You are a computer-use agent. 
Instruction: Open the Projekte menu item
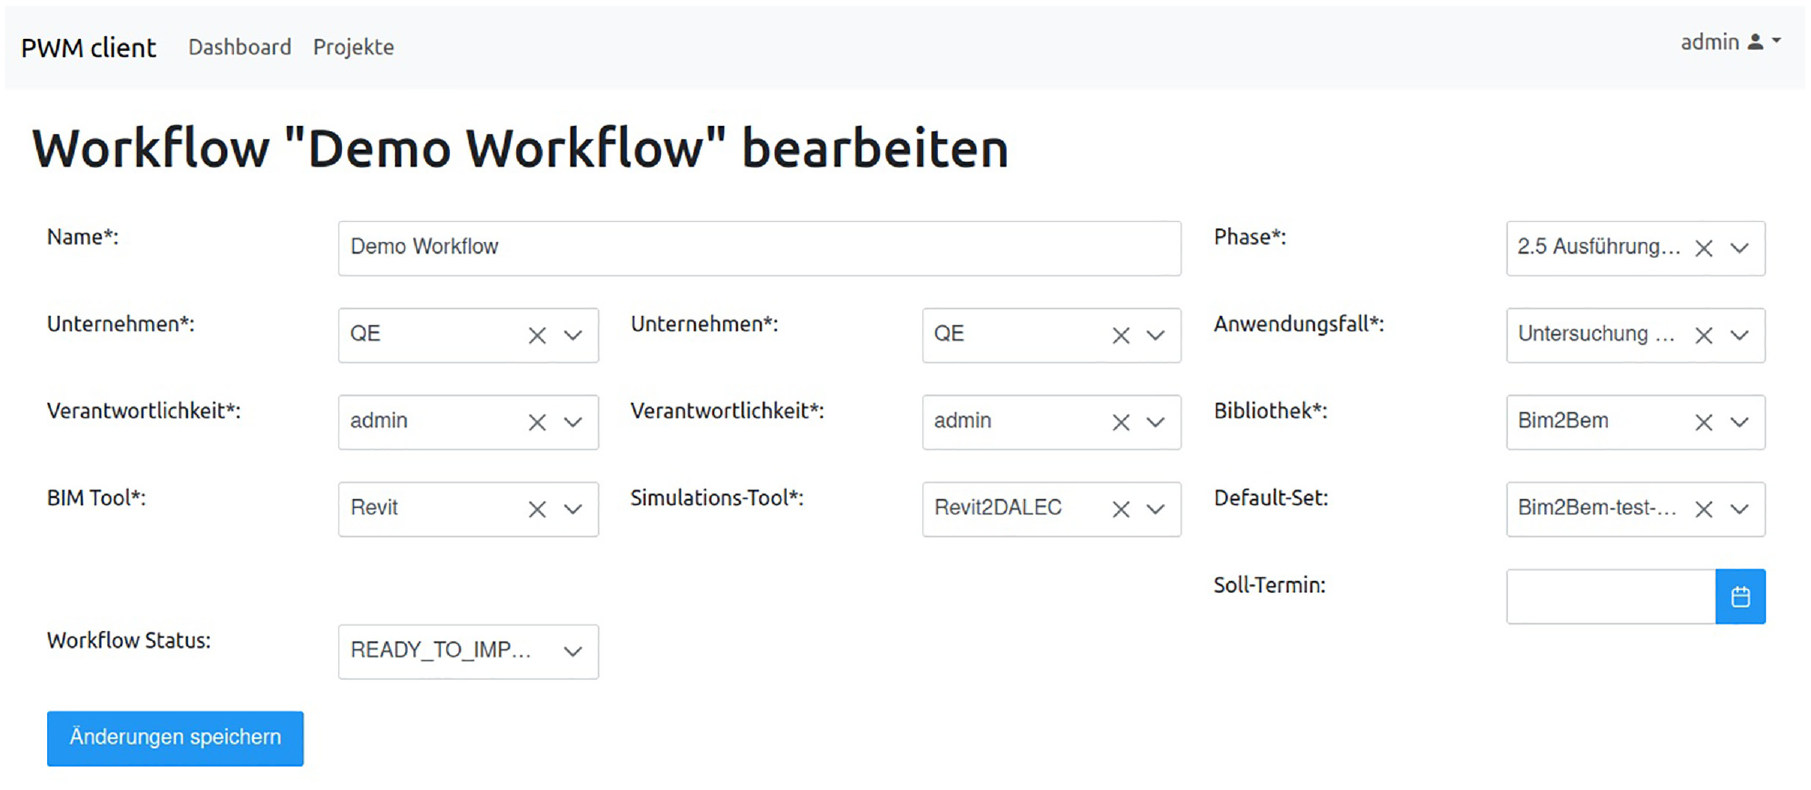(x=353, y=47)
